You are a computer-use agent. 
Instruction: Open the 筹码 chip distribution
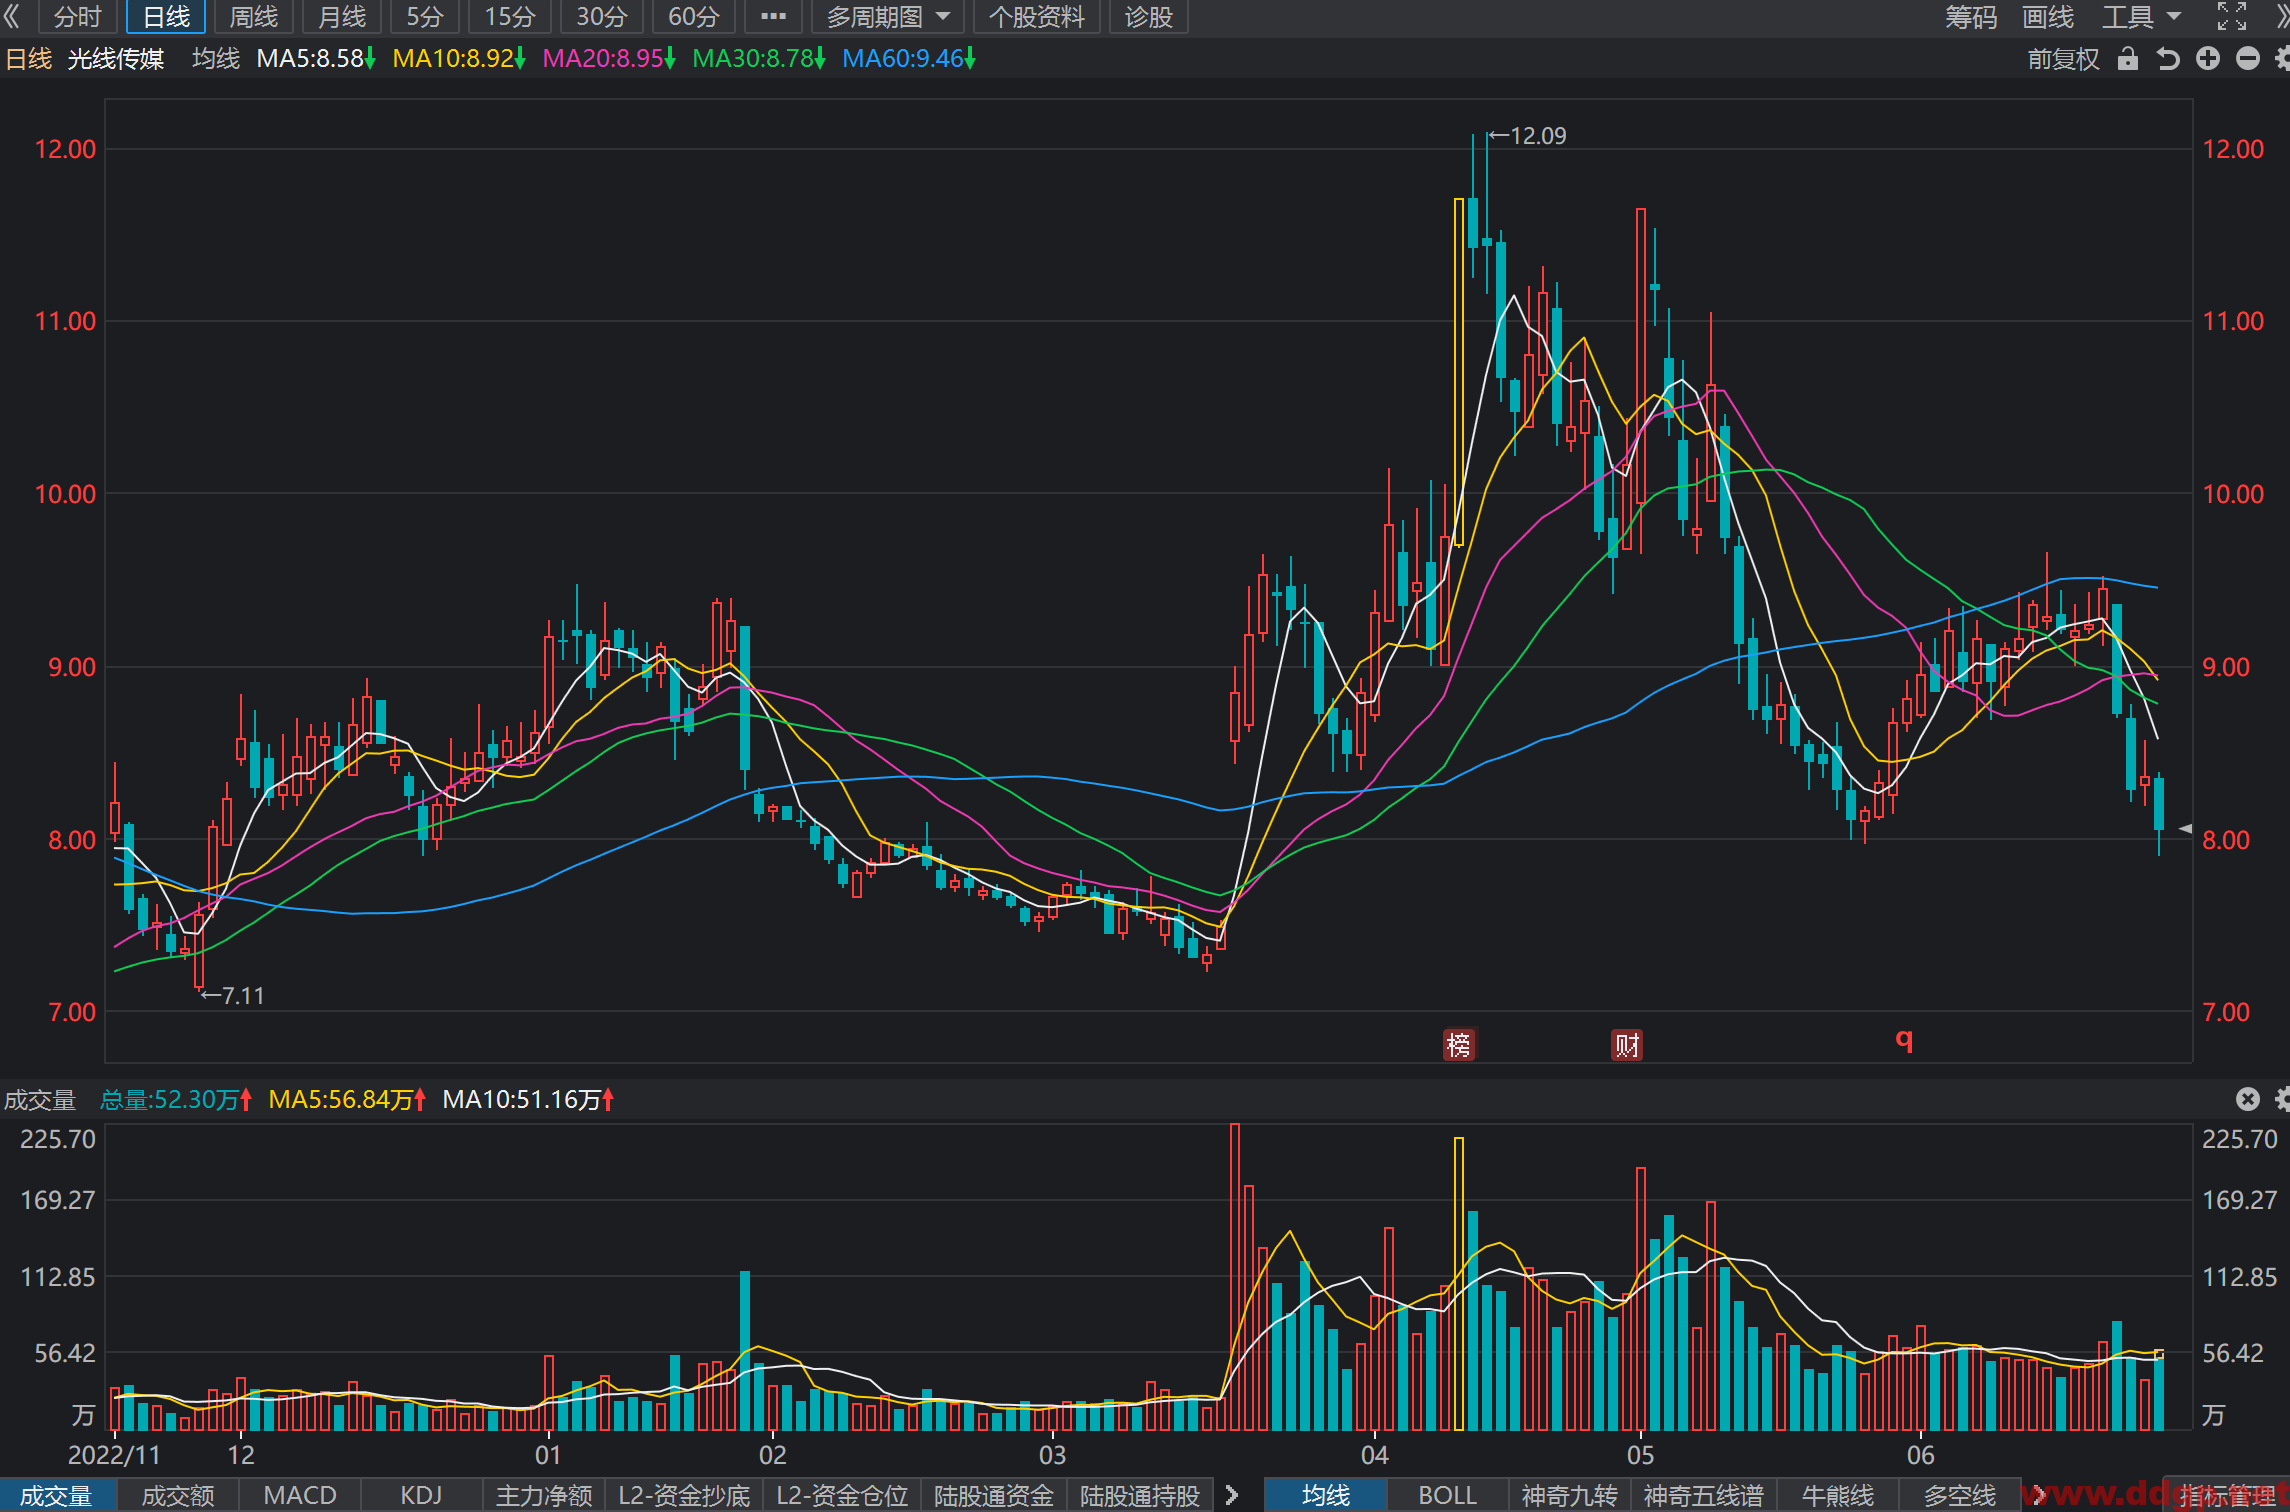pyautogui.click(x=1970, y=16)
